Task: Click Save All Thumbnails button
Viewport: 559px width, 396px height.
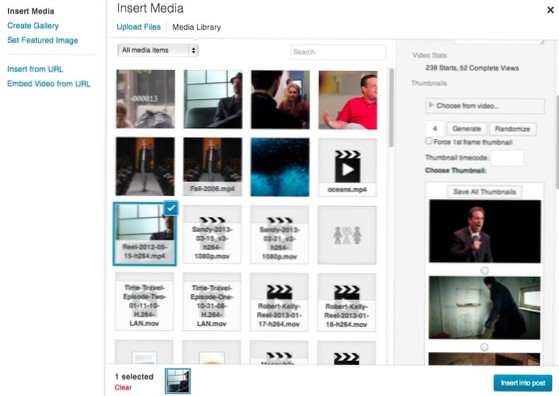Action: 484,192
